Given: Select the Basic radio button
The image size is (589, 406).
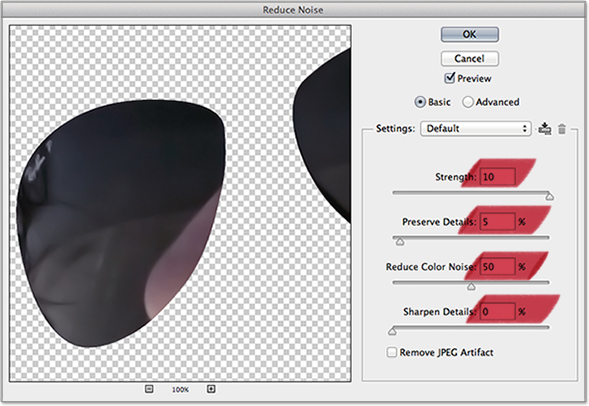Looking at the screenshot, I should (x=420, y=102).
